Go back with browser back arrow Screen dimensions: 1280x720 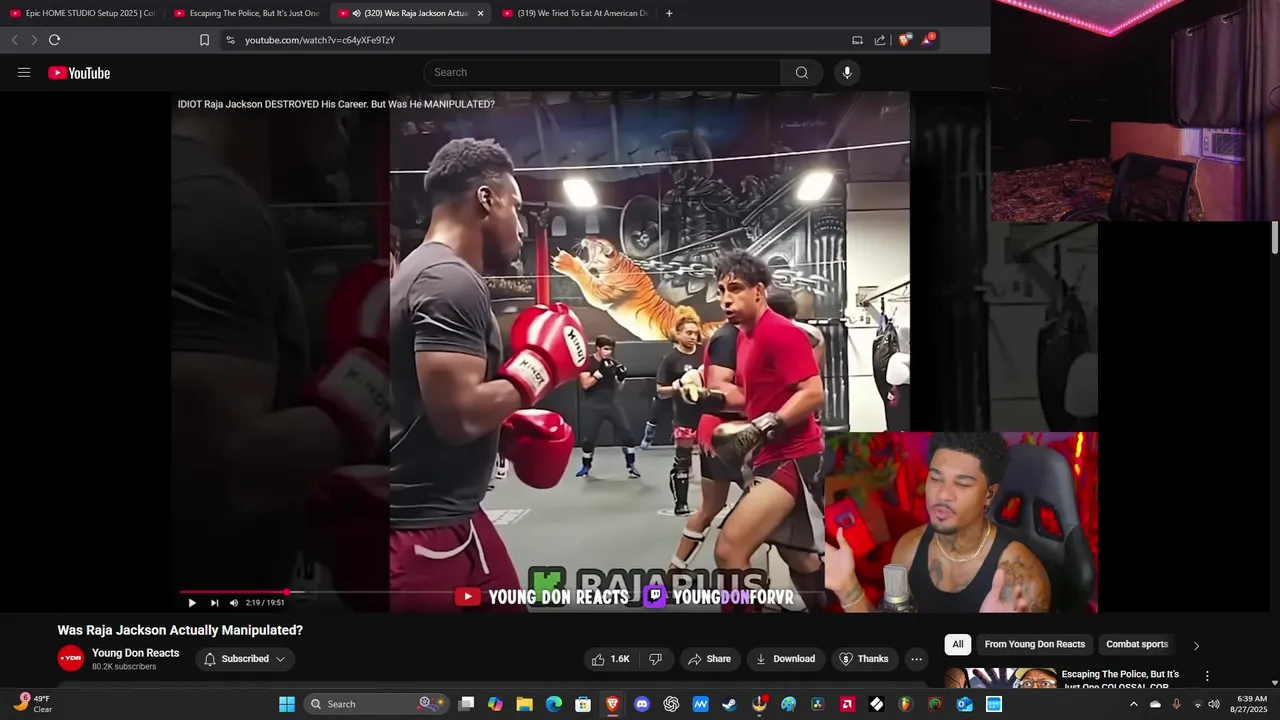click(14, 40)
